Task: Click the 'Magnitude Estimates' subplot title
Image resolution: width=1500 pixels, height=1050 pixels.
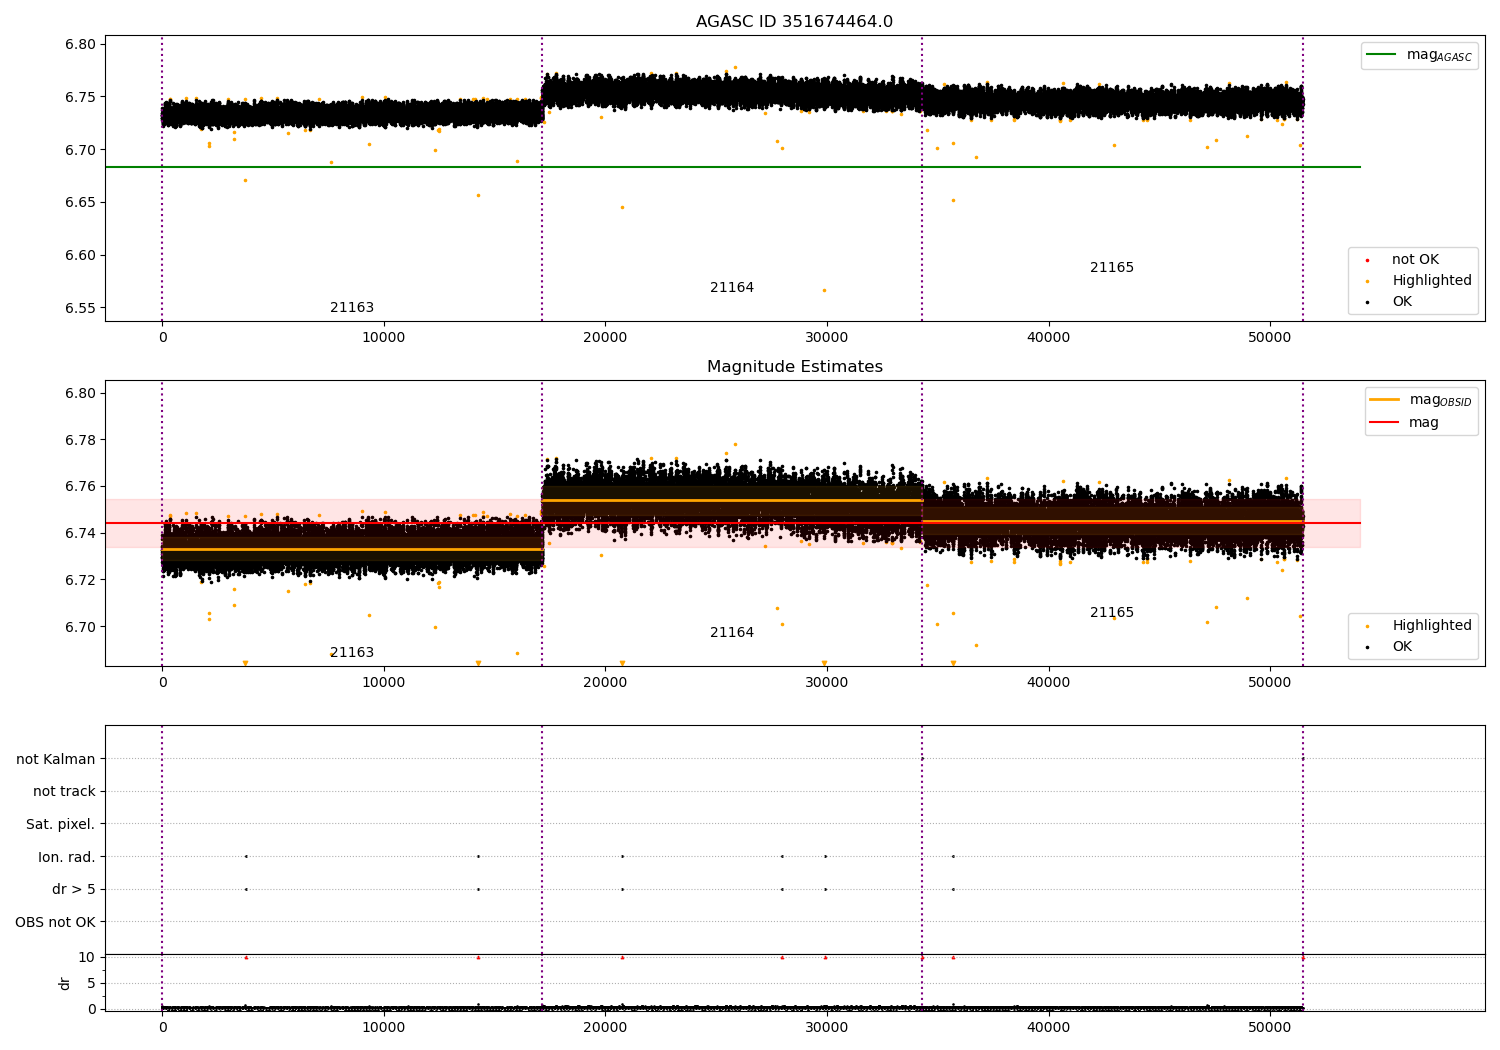Action: click(794, 367)
